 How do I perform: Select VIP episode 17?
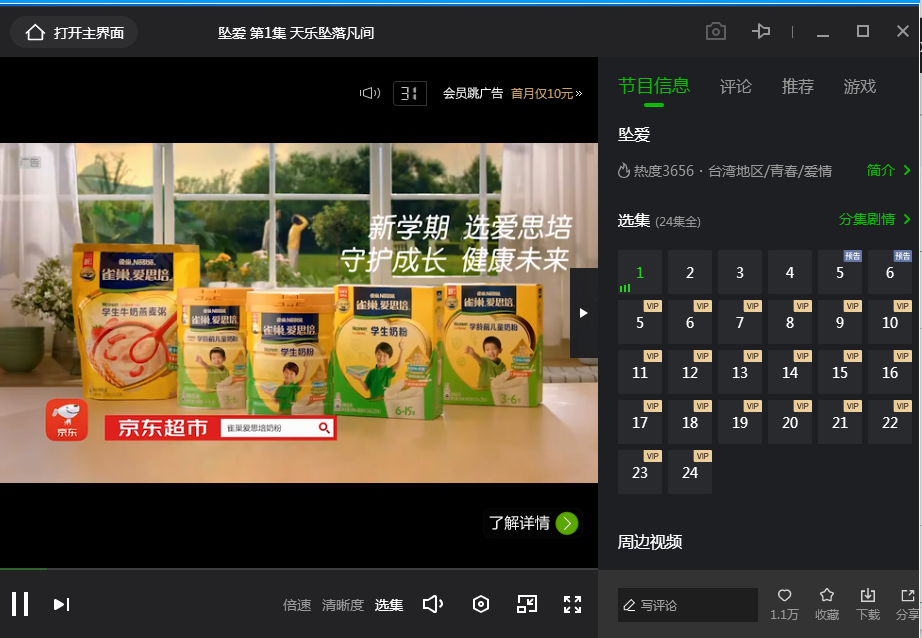tap(640, 422)
